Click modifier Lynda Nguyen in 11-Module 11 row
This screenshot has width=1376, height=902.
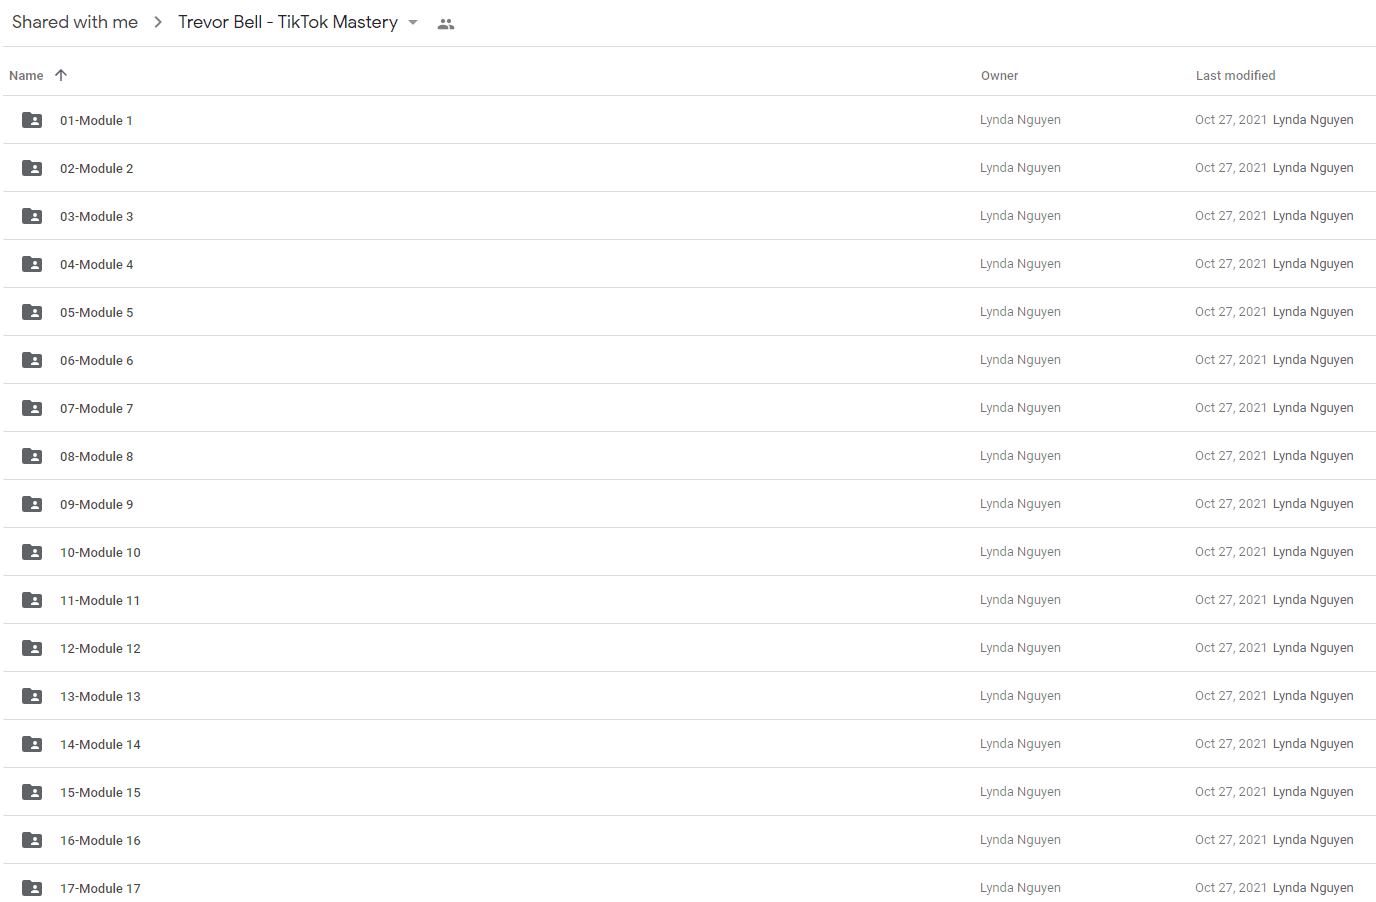(1313, 600)
